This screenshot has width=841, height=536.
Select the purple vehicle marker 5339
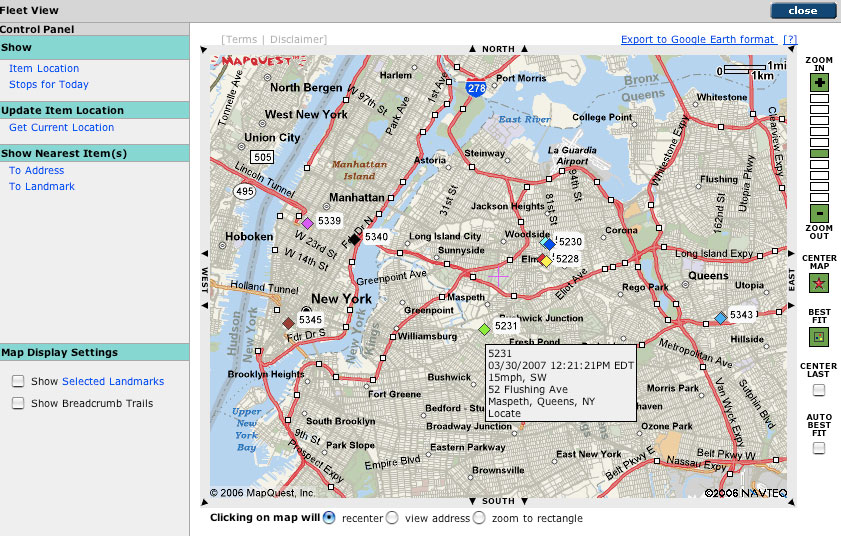click(307, 223)
